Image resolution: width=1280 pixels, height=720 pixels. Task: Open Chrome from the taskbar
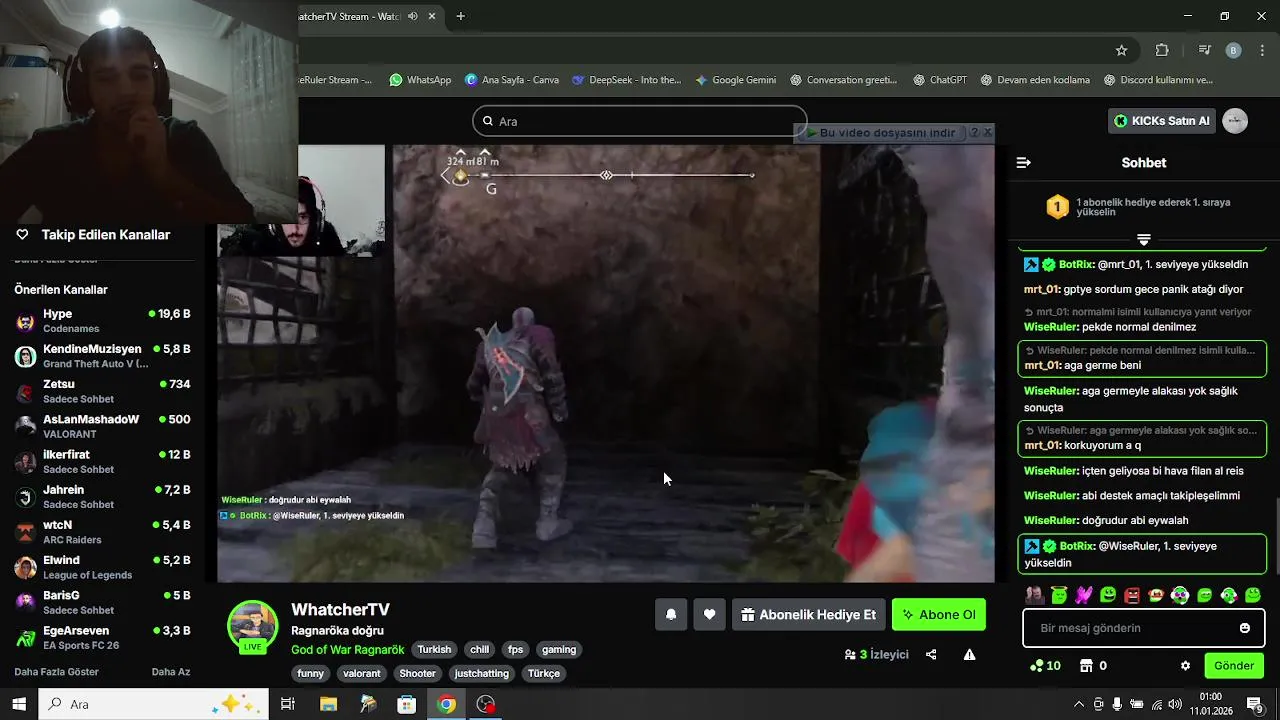(x=446, y=704)
